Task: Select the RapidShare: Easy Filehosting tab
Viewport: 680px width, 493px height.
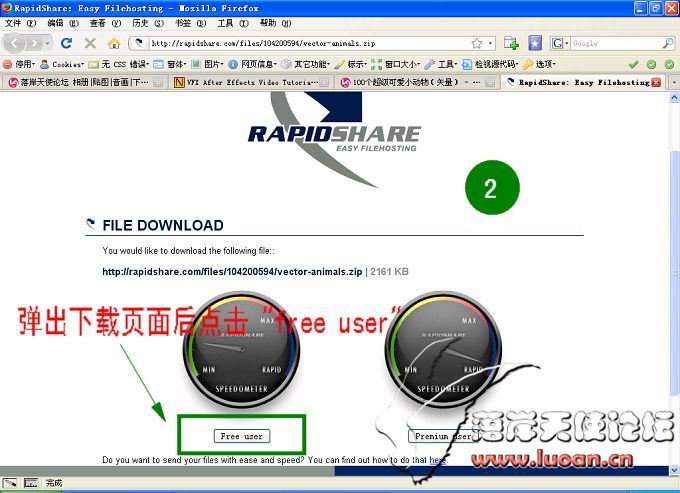Action: (x=584, y=82)
